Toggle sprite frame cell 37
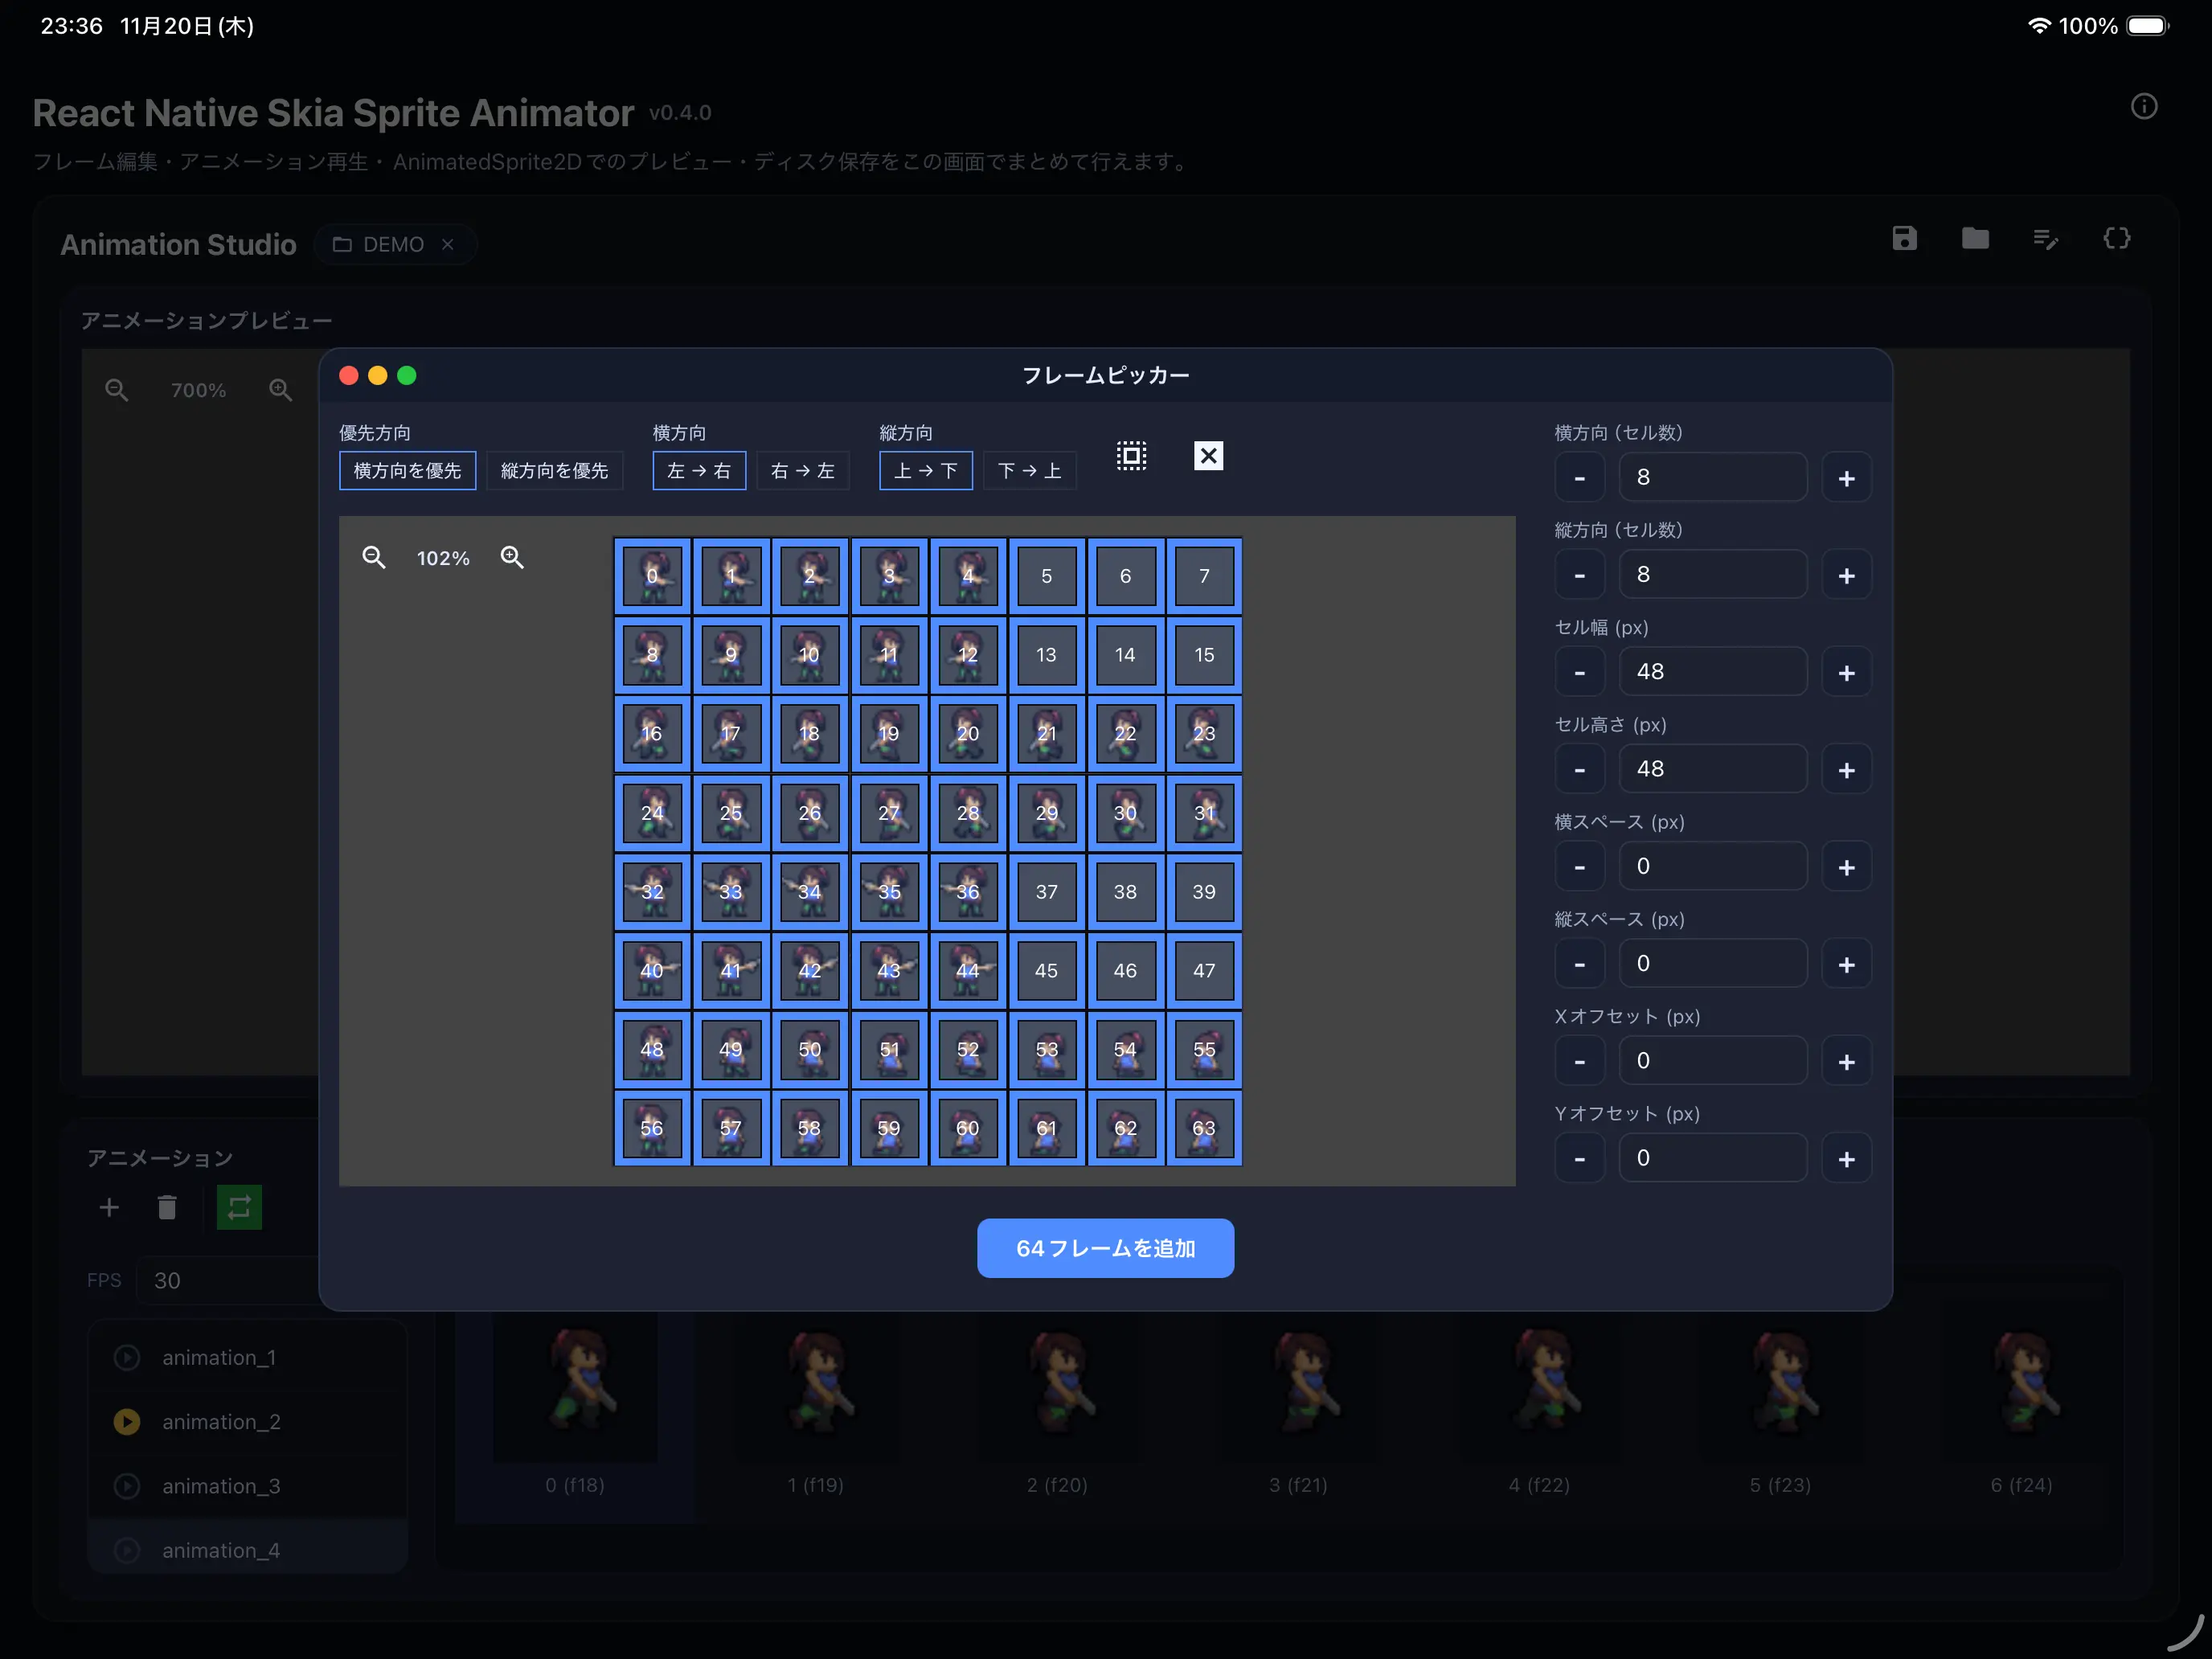2212x1659 pixels. (x=1046, y=891)
